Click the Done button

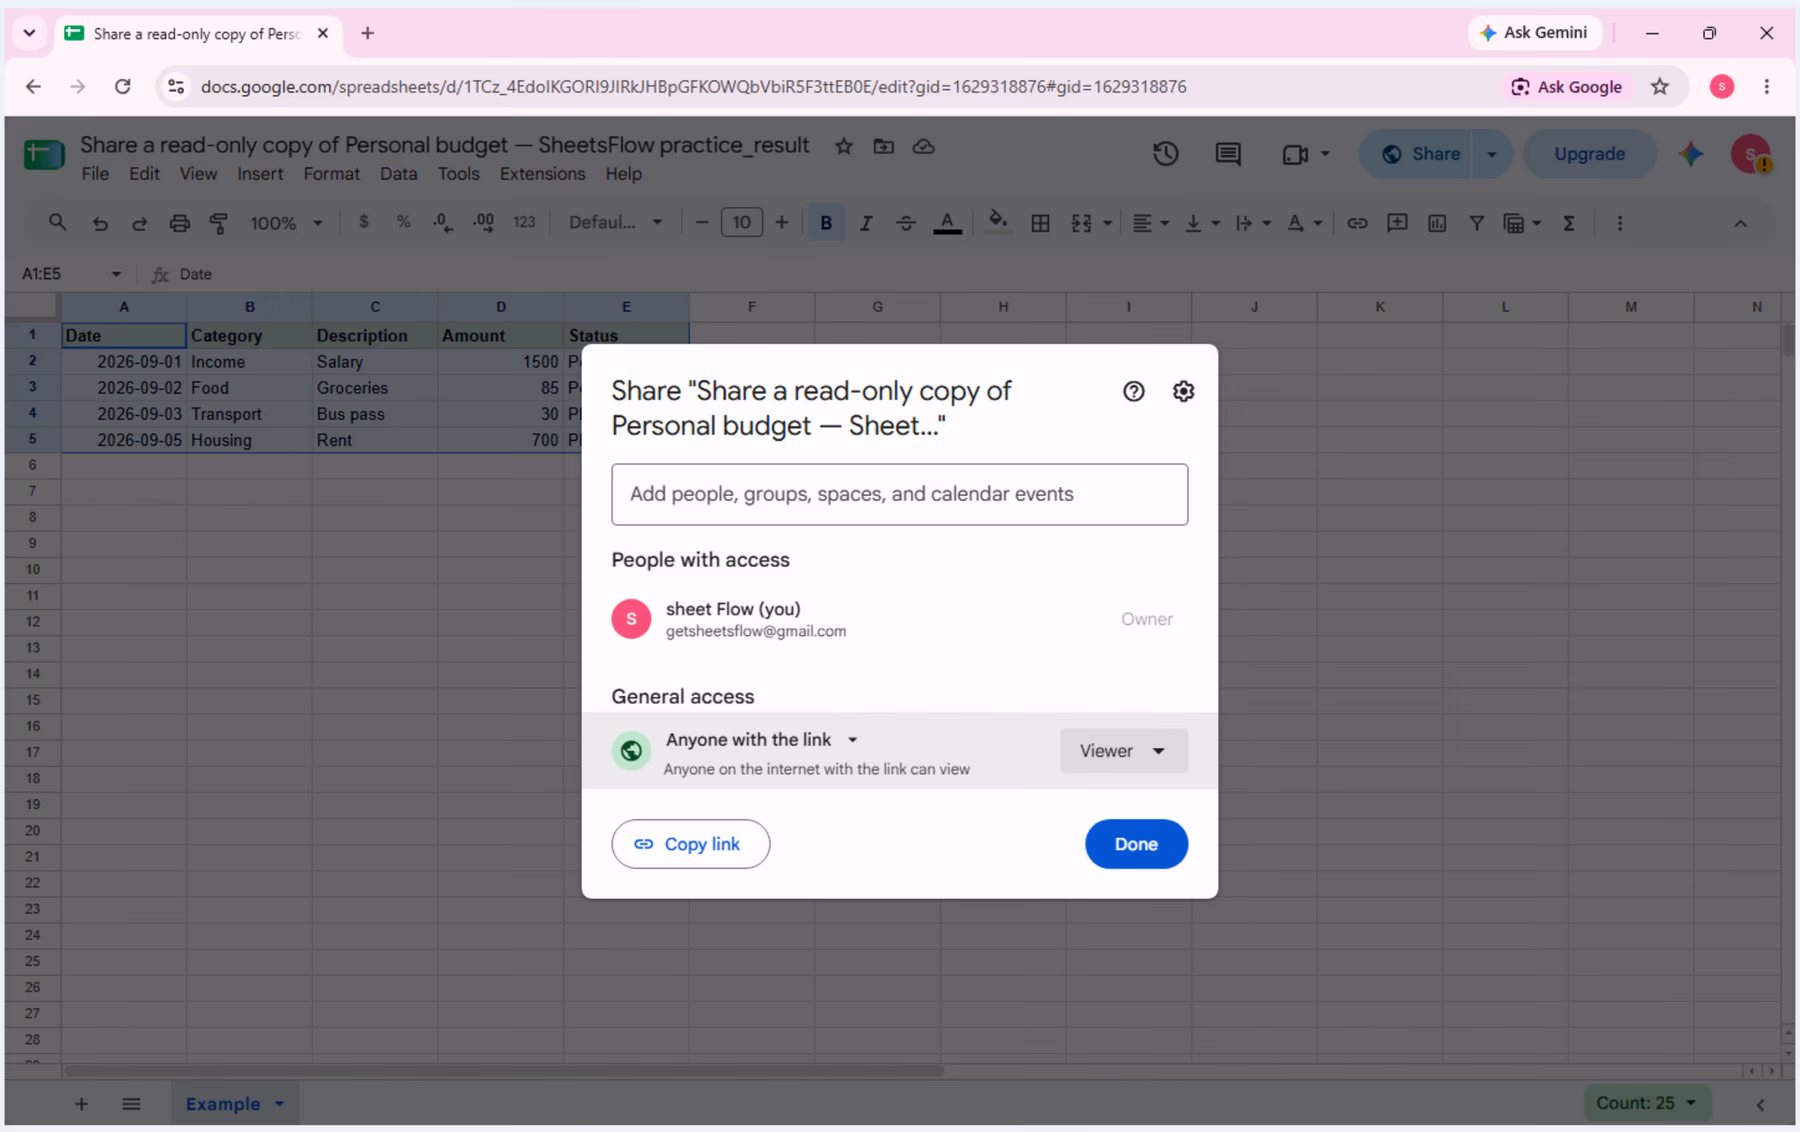pyautogui.click(x=1136, y=844)
